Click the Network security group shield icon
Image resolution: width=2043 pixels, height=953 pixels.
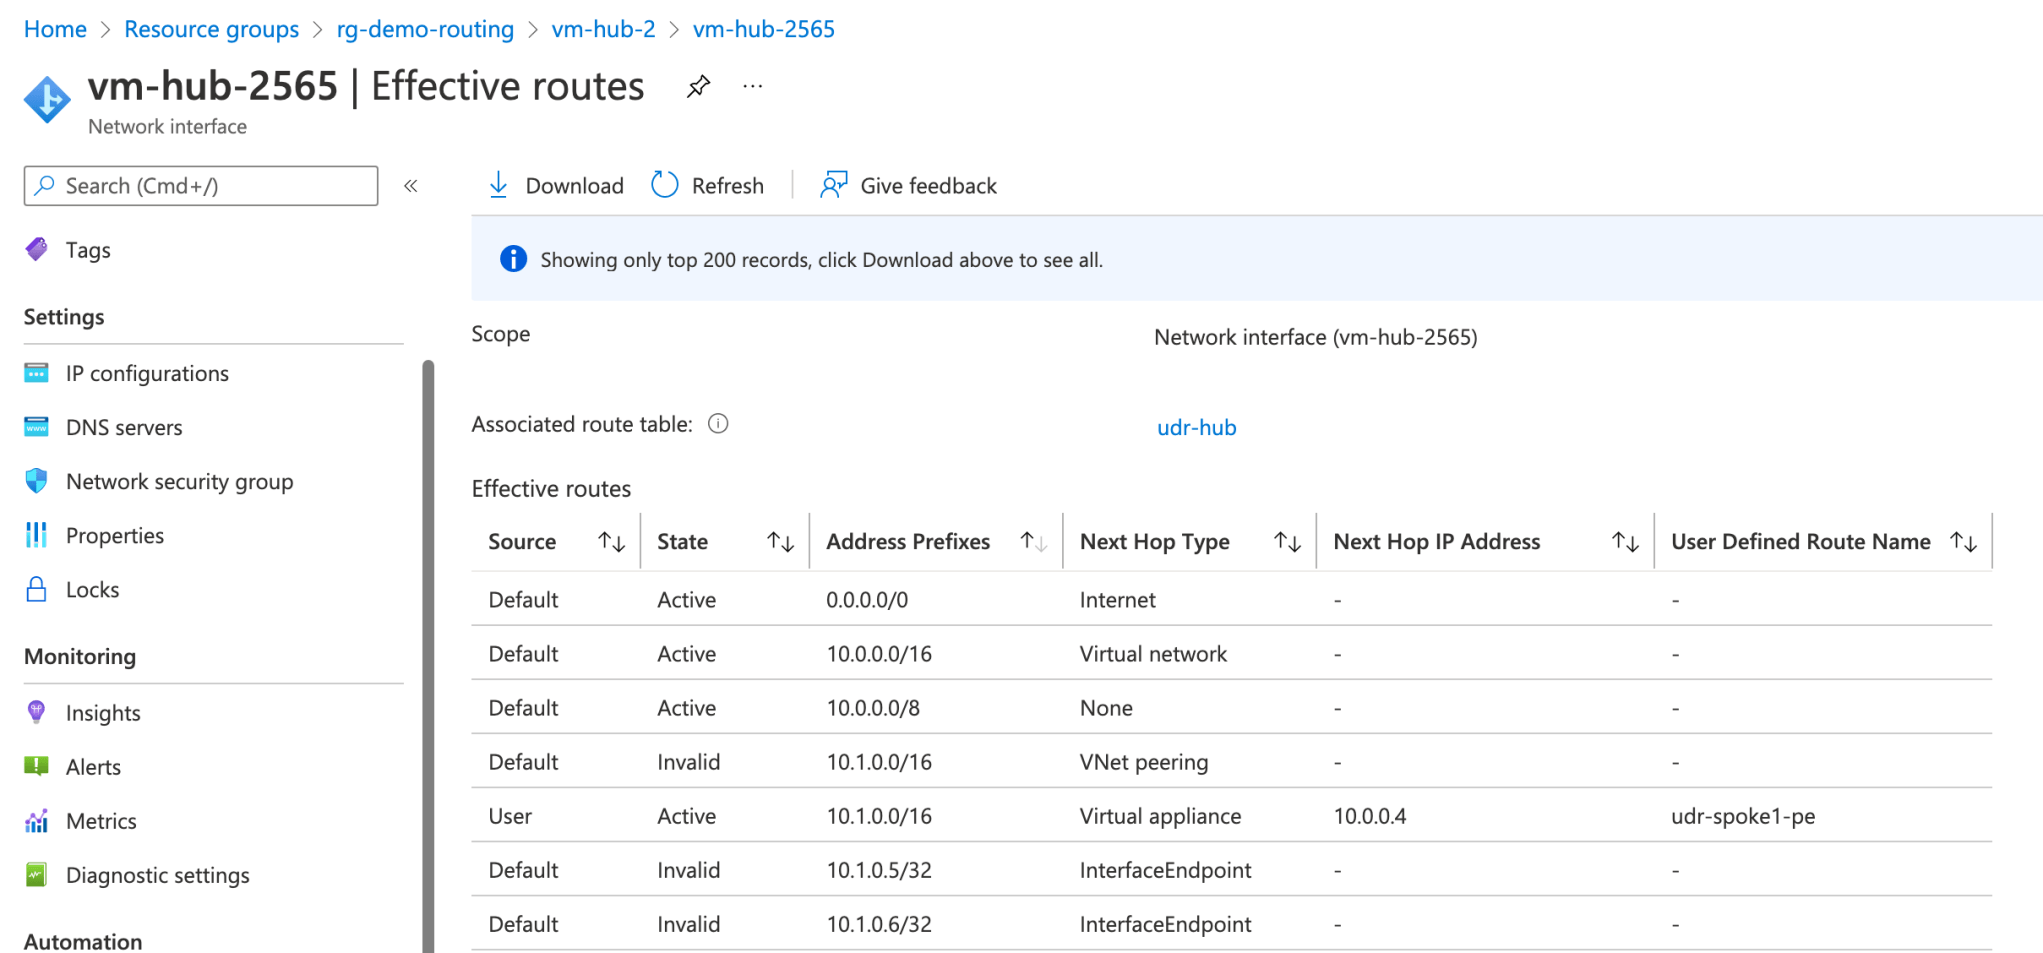(37, 481)
